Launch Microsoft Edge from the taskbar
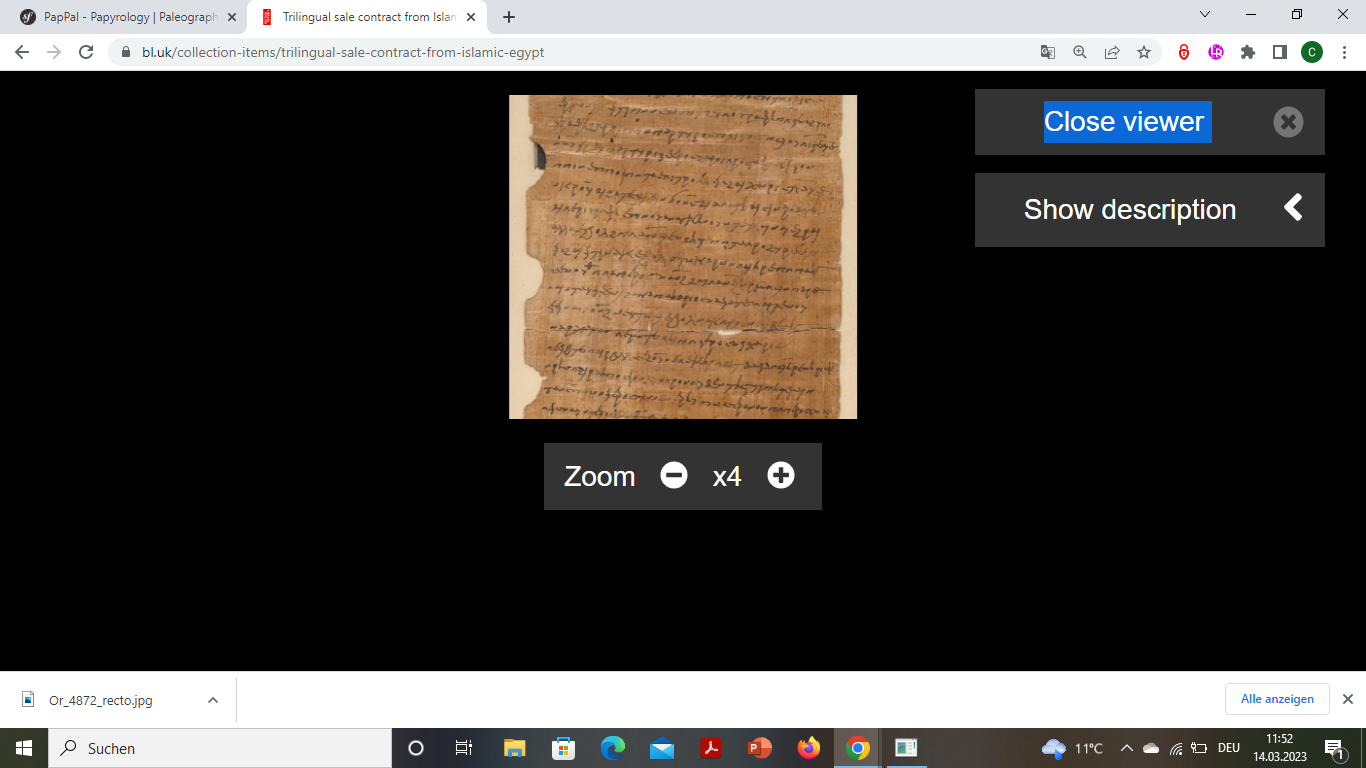The image size is (1366, 768). pos(612,748)
